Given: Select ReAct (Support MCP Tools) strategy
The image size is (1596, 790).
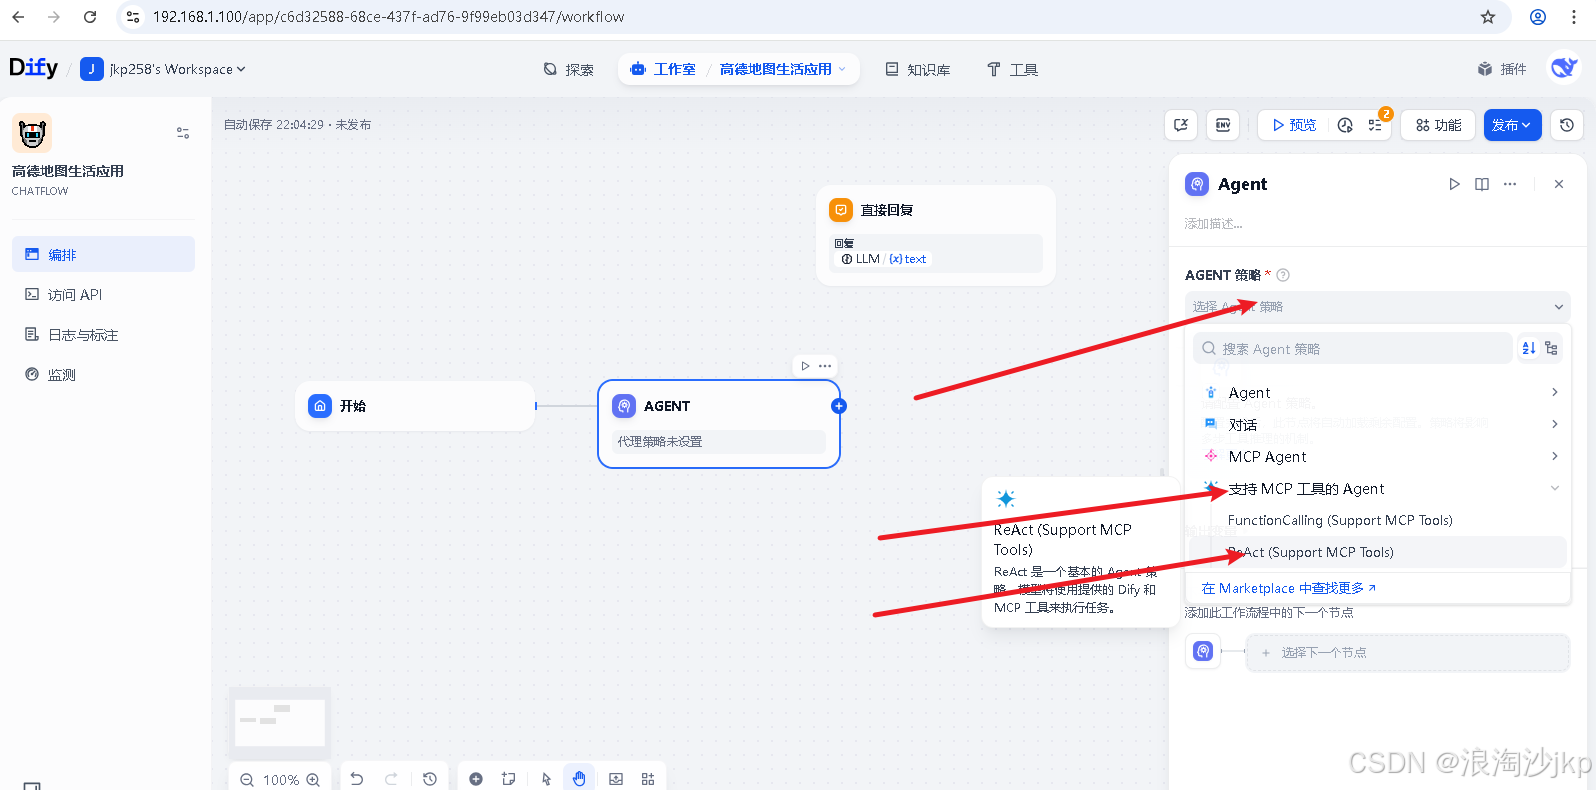Looking at the screenshot, I should coord(1378,552).
